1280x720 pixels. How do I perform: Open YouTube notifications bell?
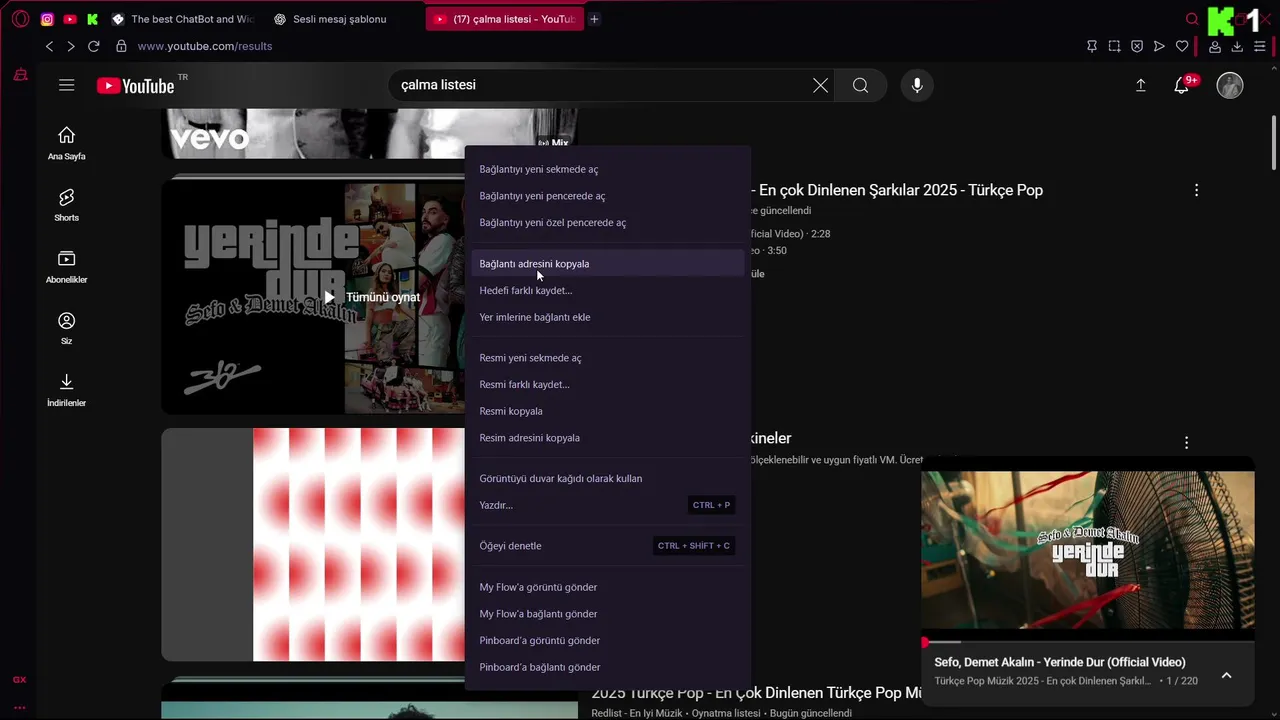pos(1182,85)
